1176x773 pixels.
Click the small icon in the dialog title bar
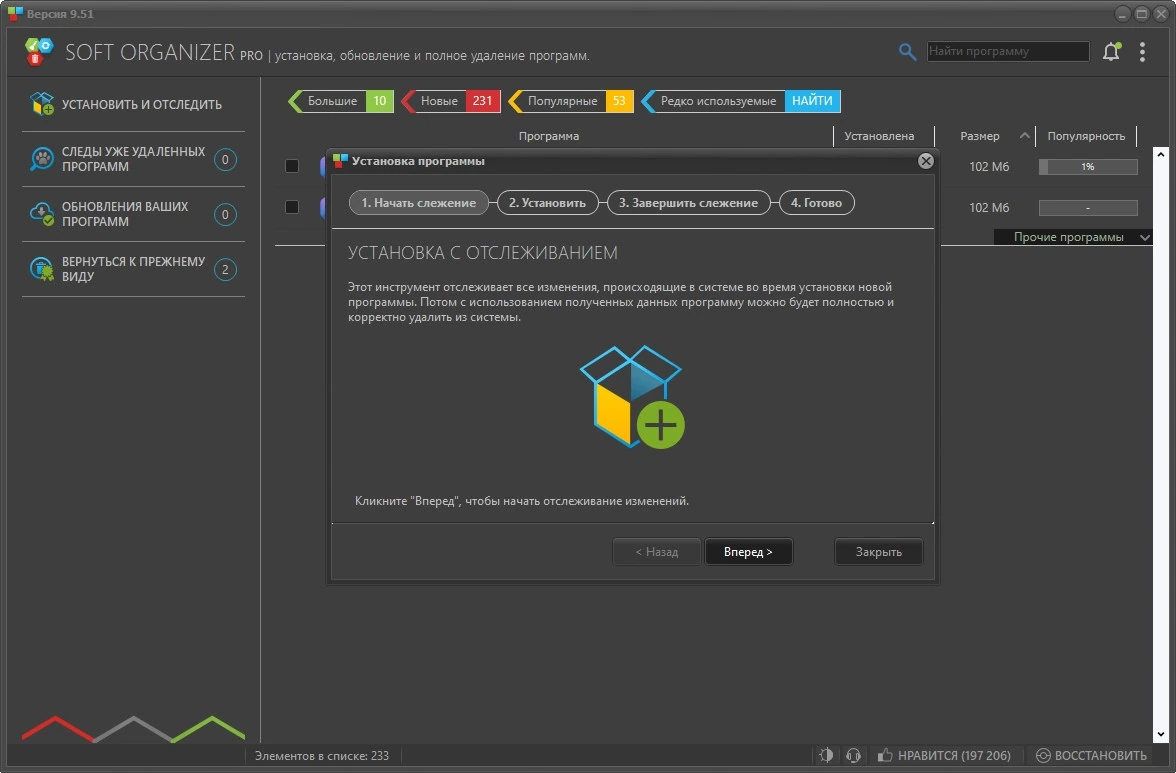(340, 160)
